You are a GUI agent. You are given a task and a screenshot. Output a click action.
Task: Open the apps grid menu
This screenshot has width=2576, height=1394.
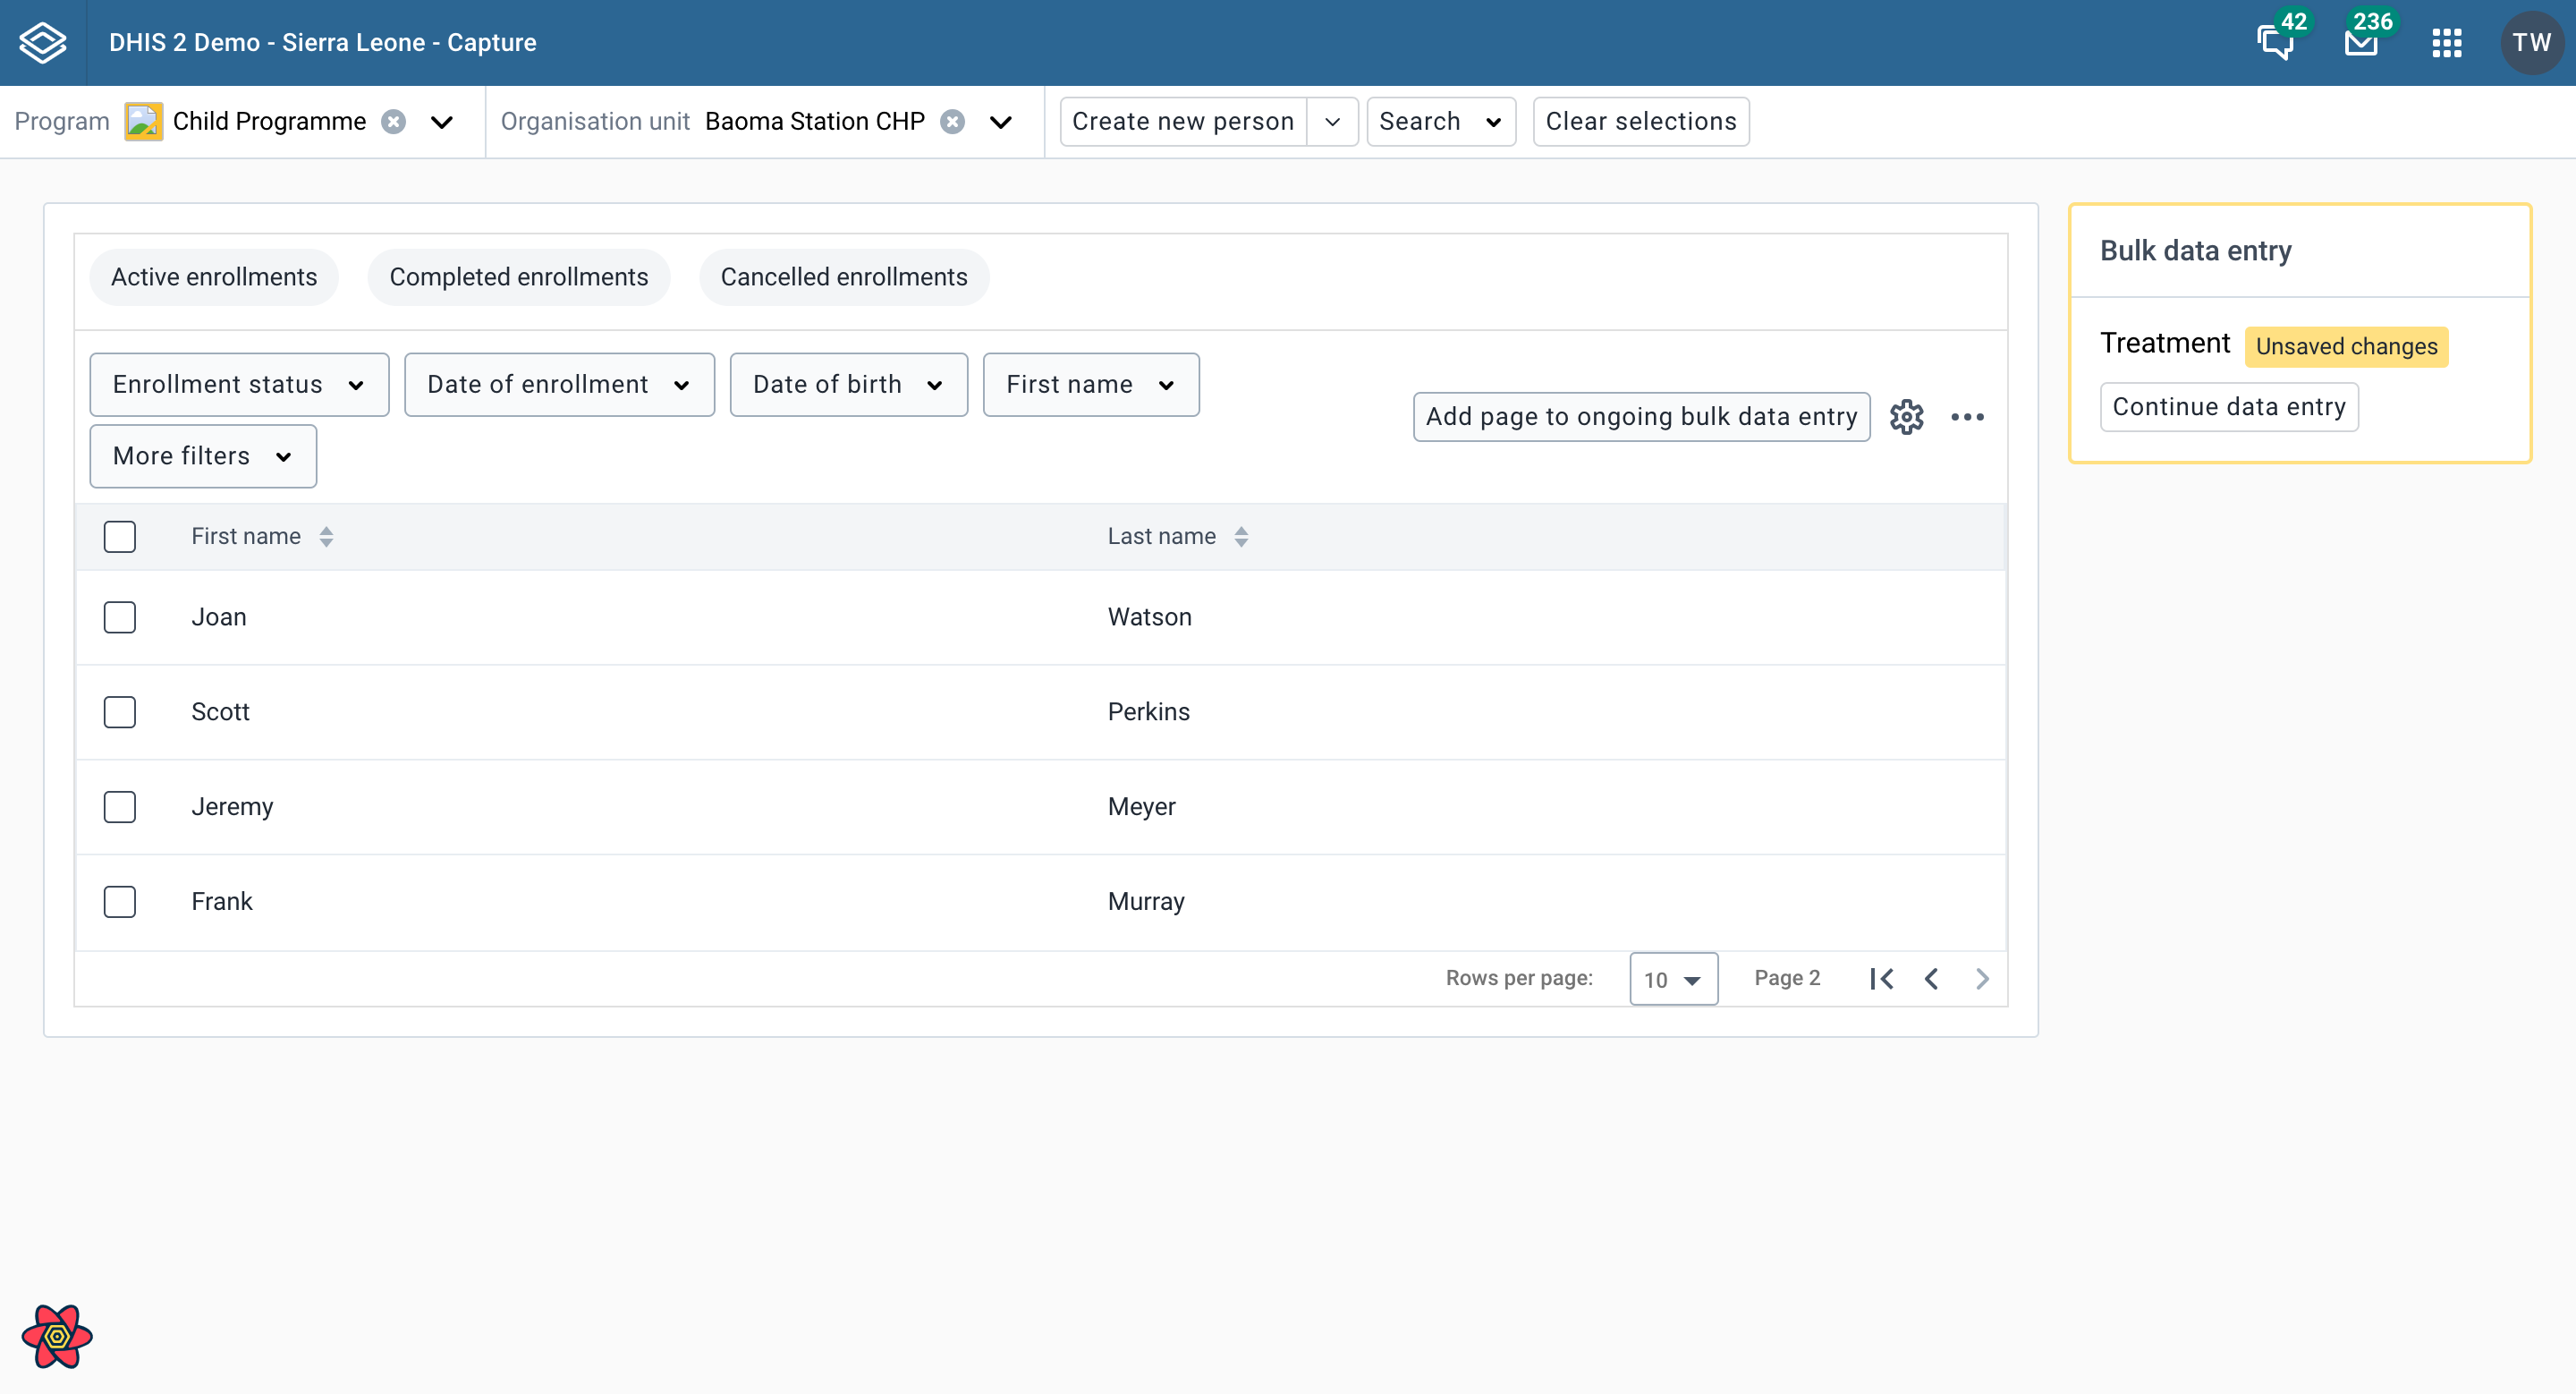[2447, 42]
